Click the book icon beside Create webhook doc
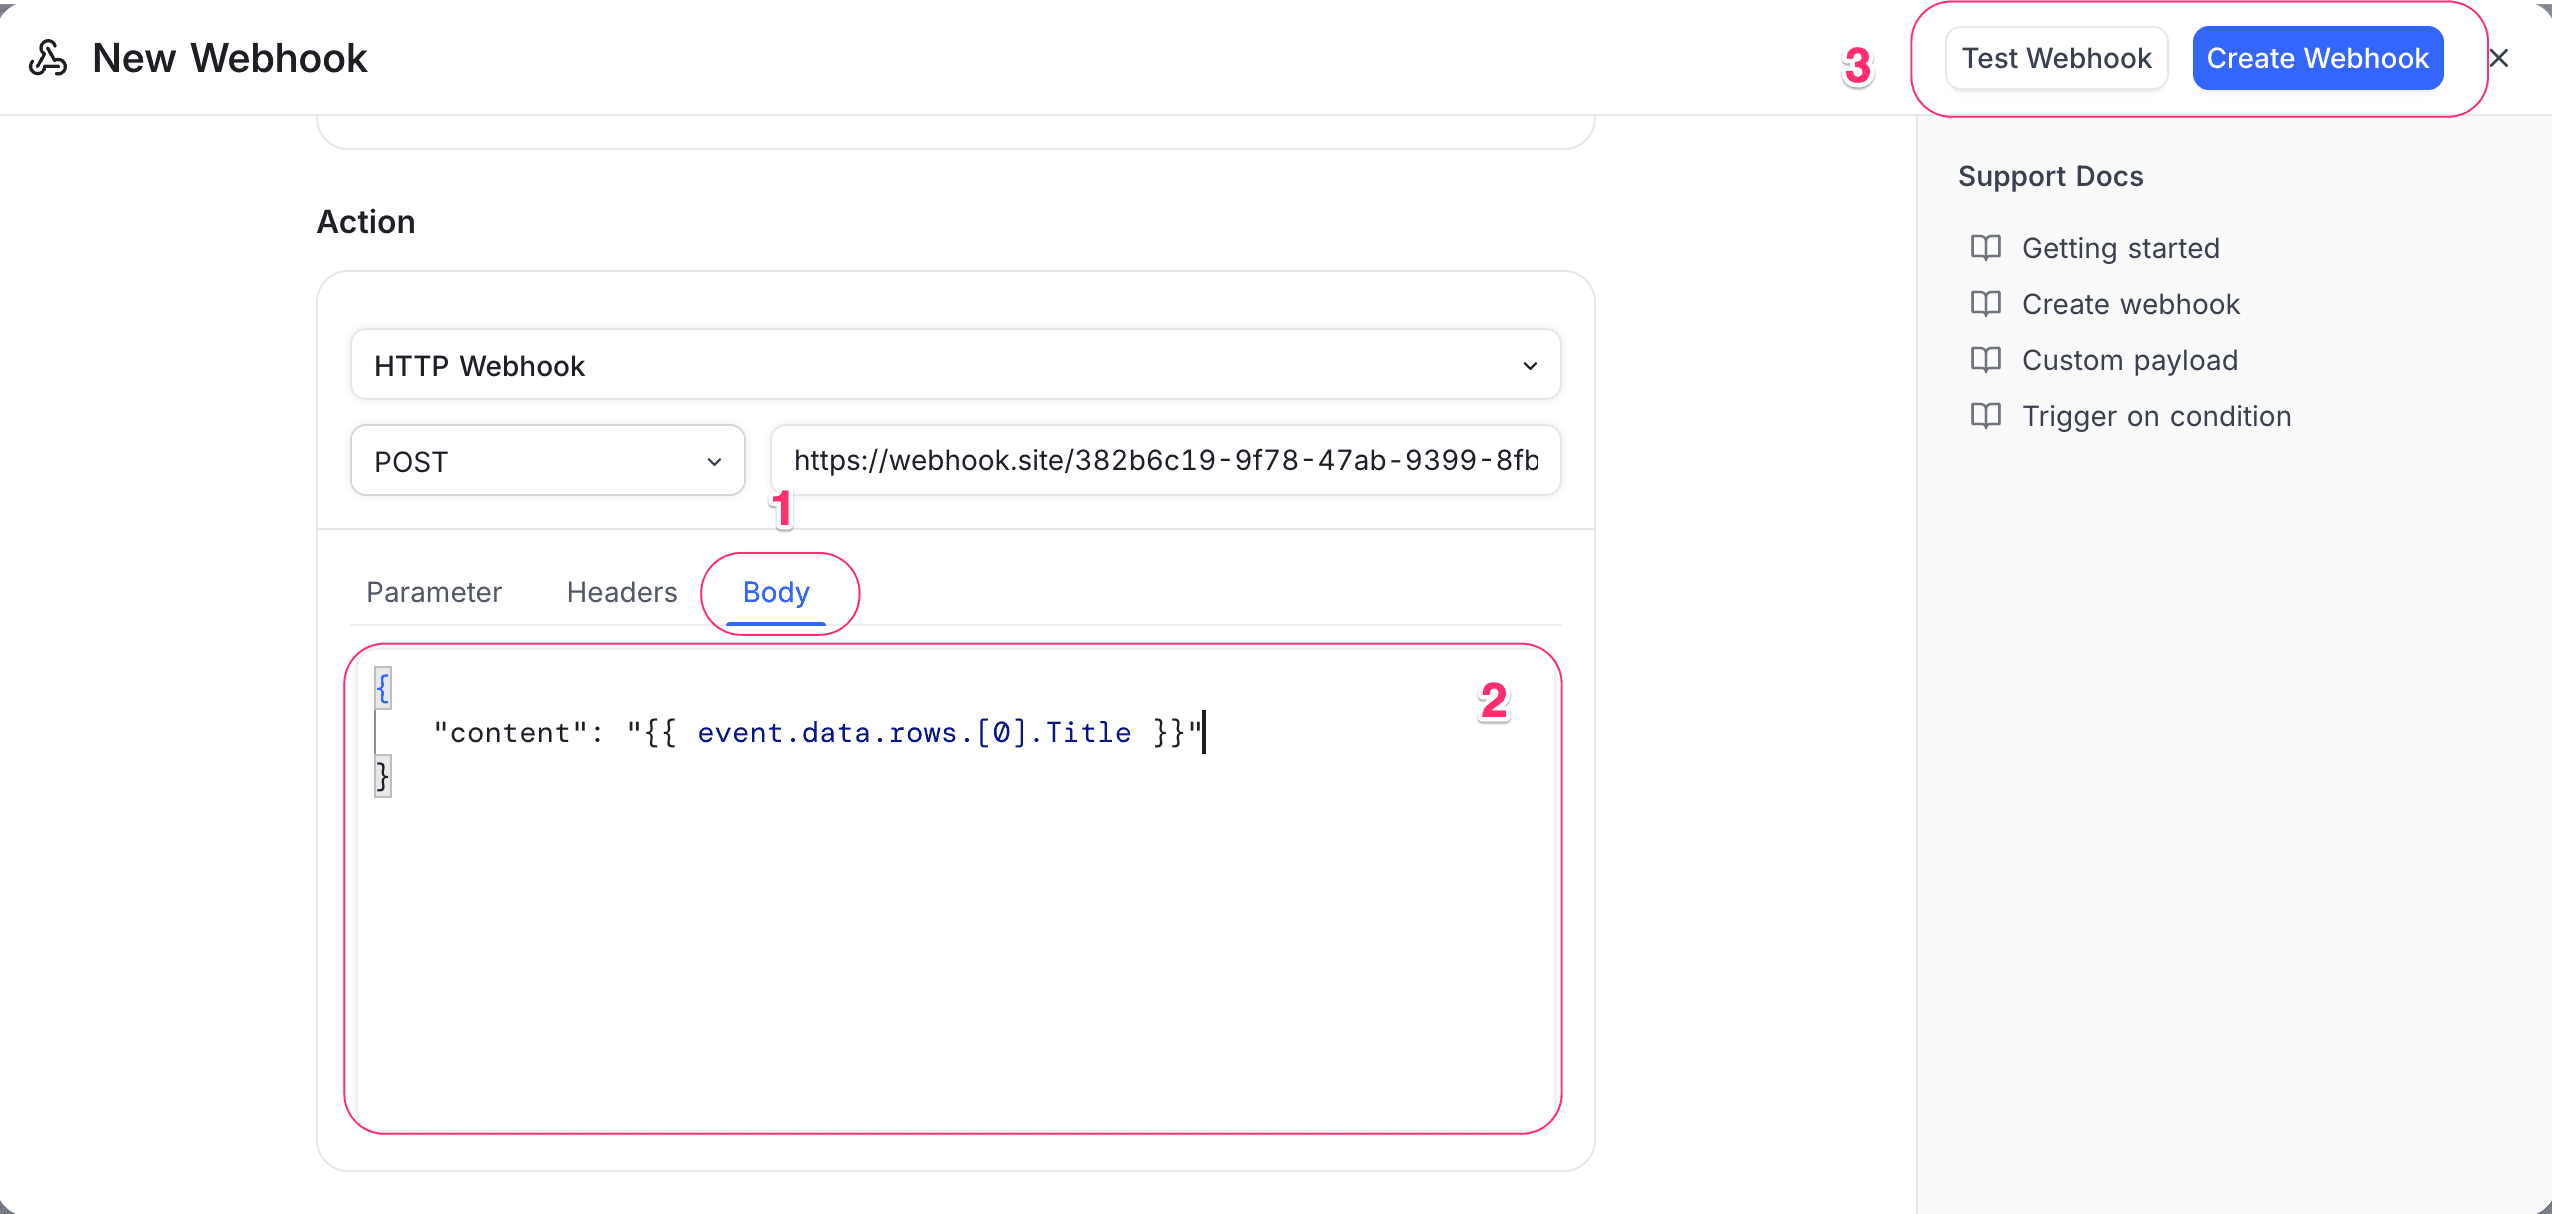The height and width of the screenshot is (1214, 2552). point(1986,304)
